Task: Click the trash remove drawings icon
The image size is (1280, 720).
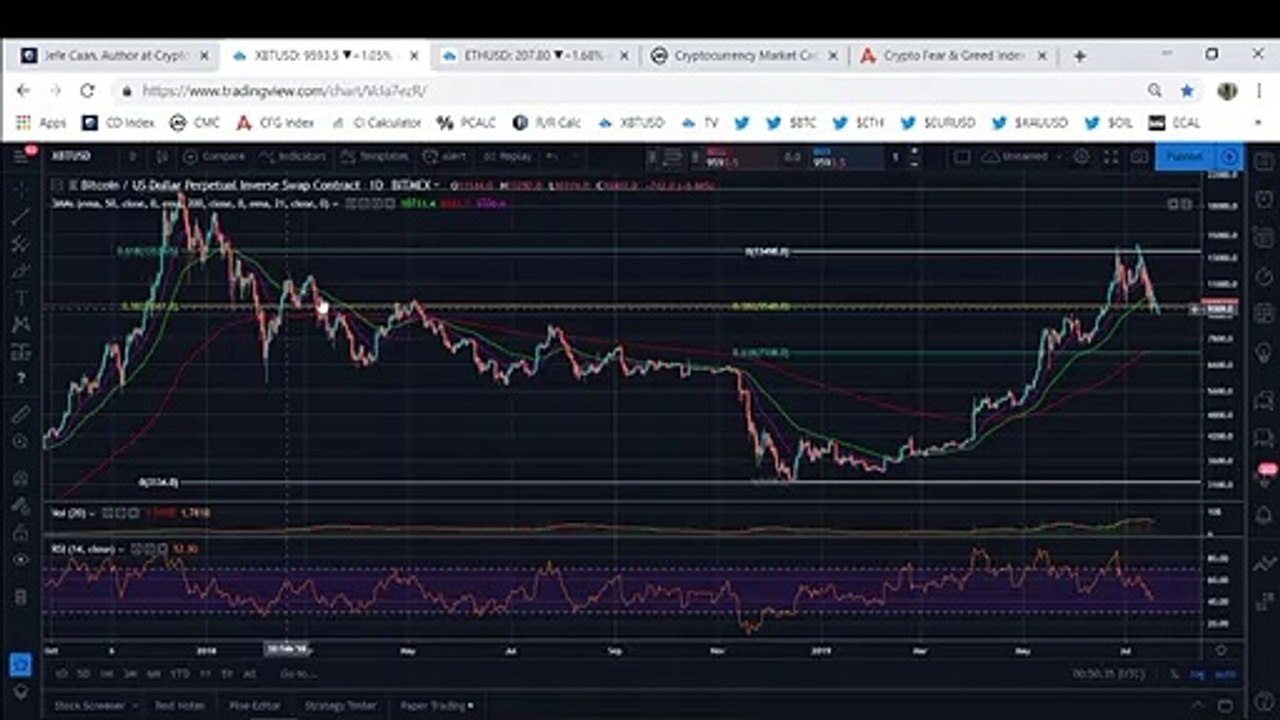Action: pyautogui.click(x=21, y=597)
